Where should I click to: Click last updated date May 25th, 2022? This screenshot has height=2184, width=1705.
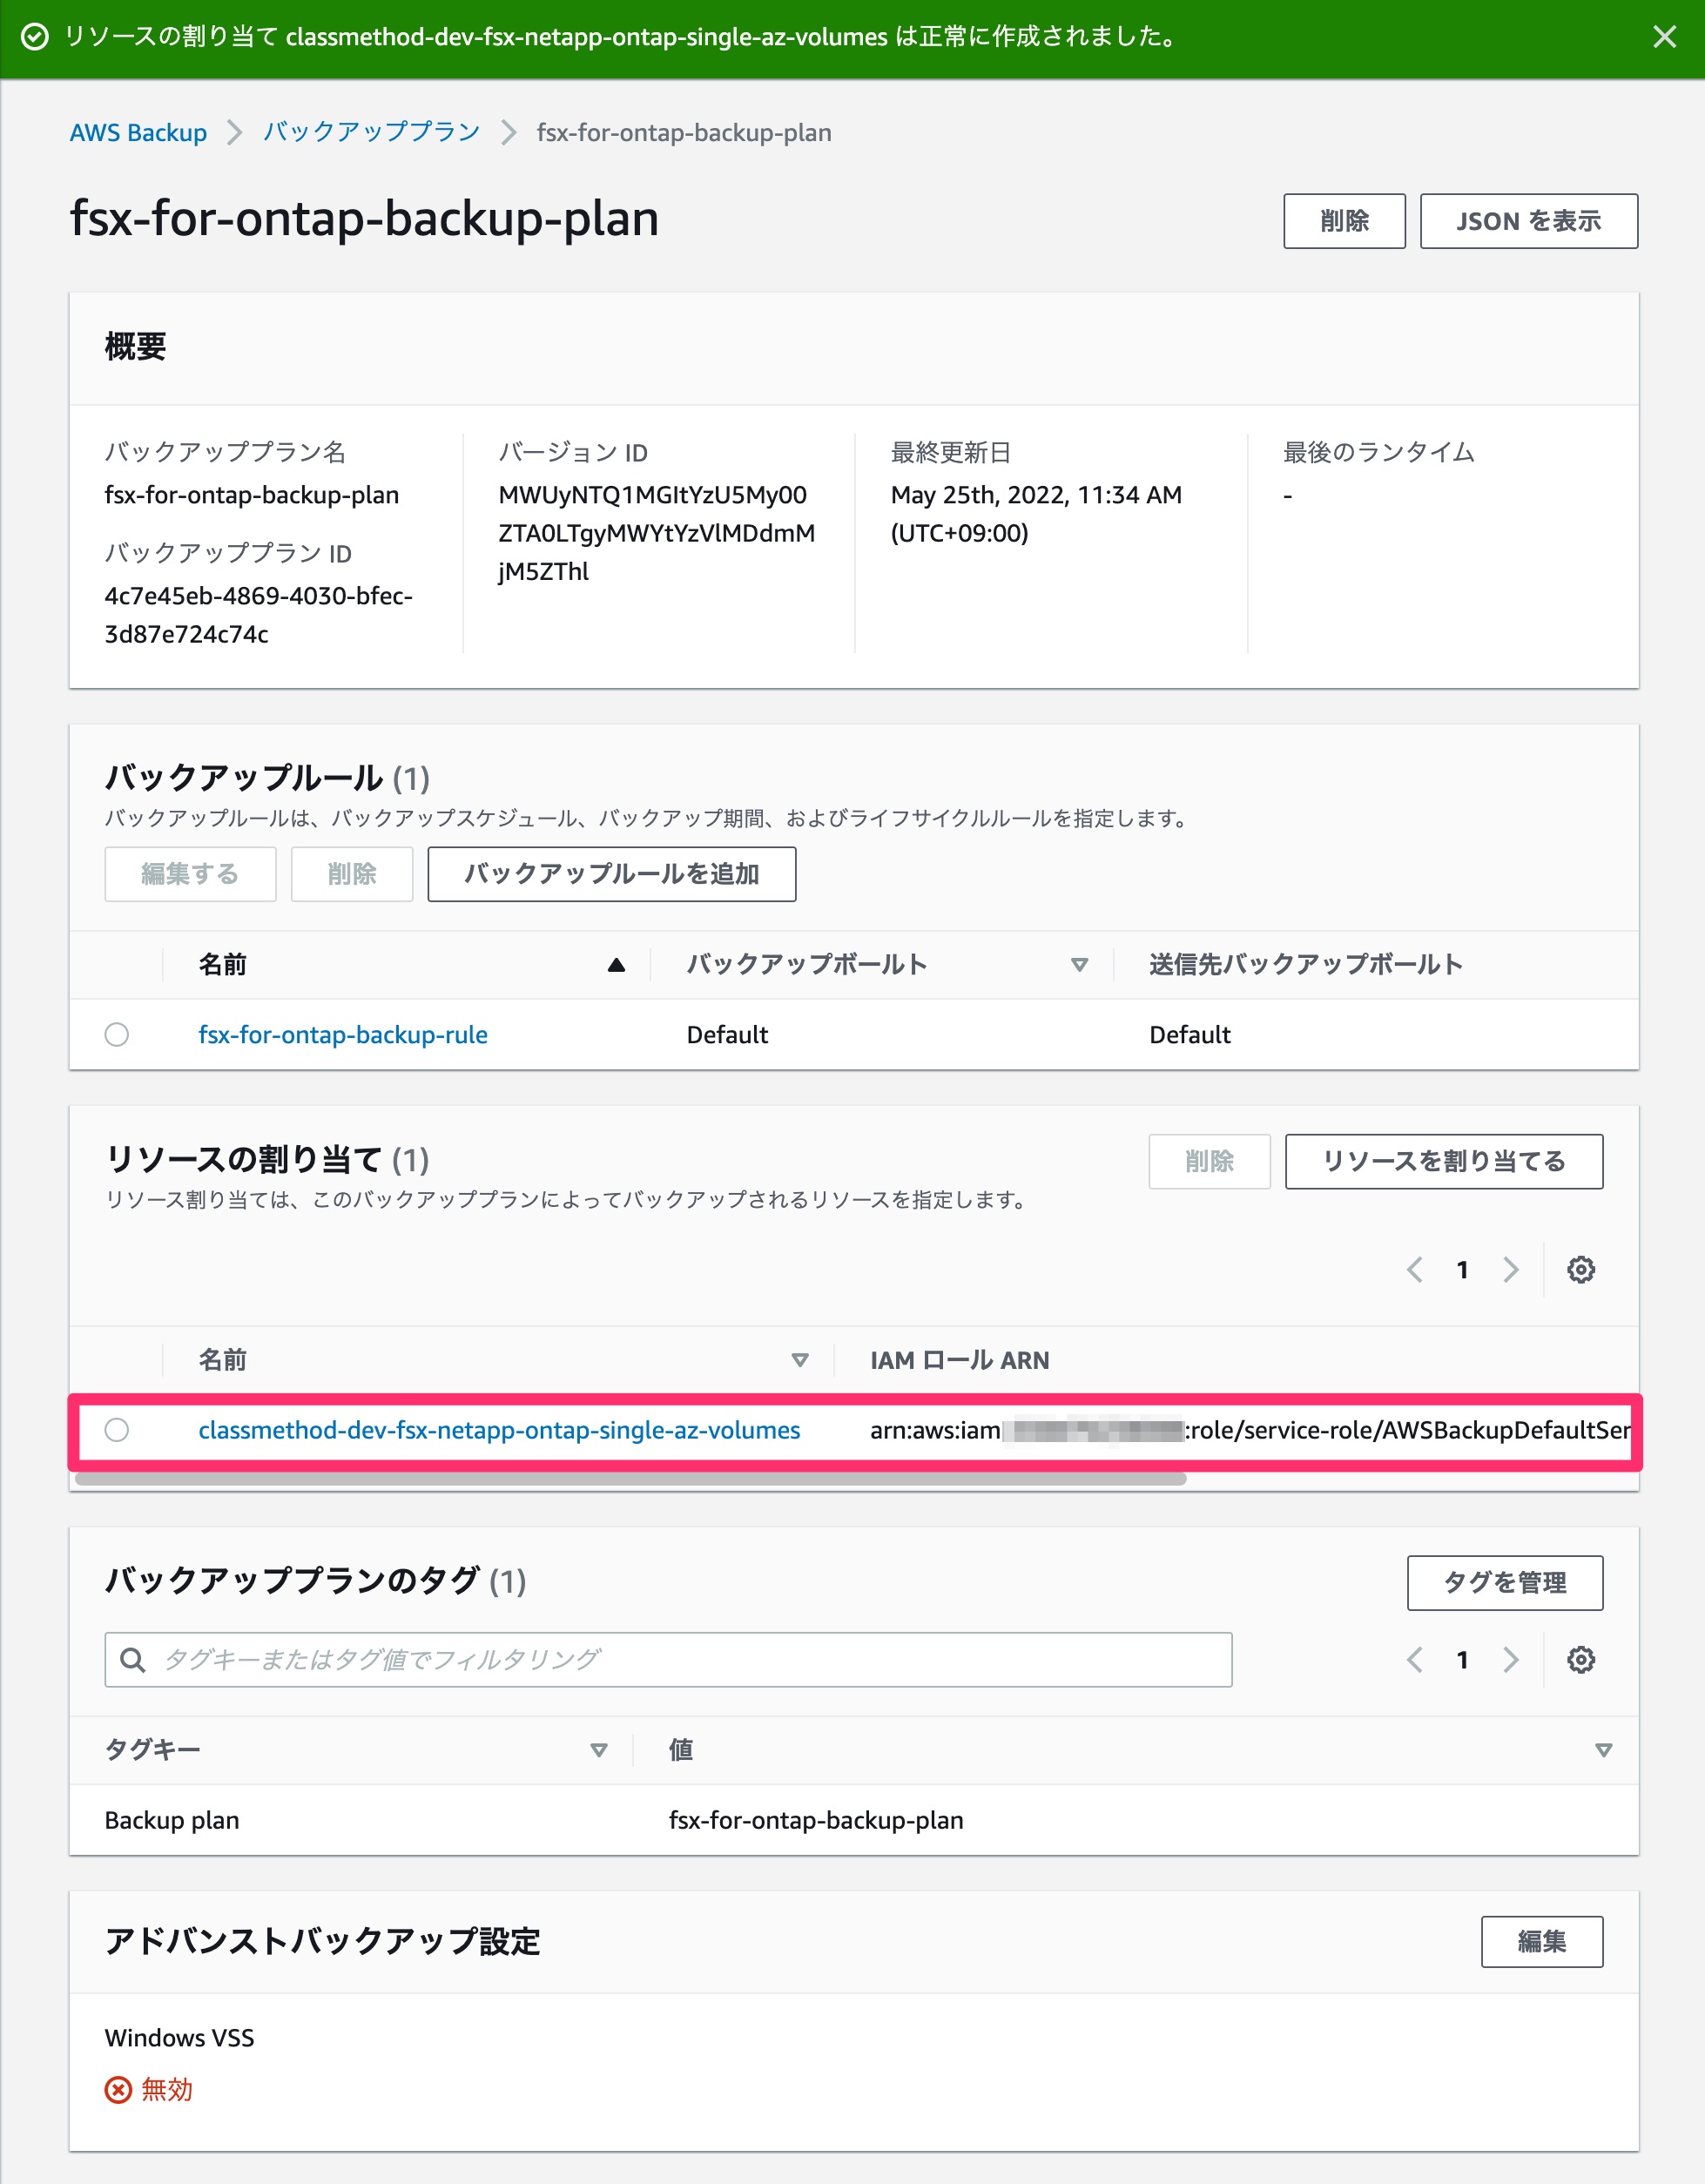click(1036, 514)
